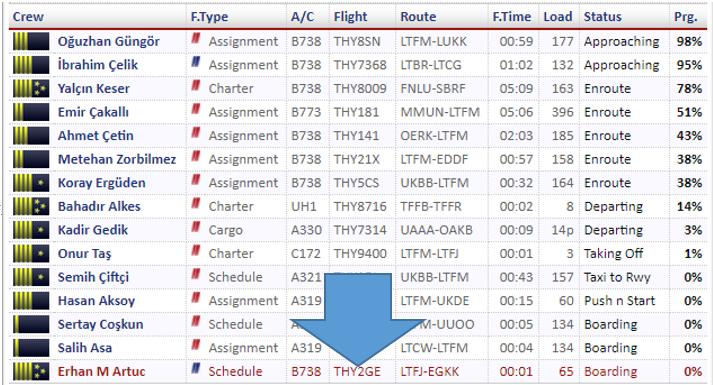Screen dimensions: 713x385
Task: Select flight THY2GE in the last row
Action: click(x=357, y=372)
